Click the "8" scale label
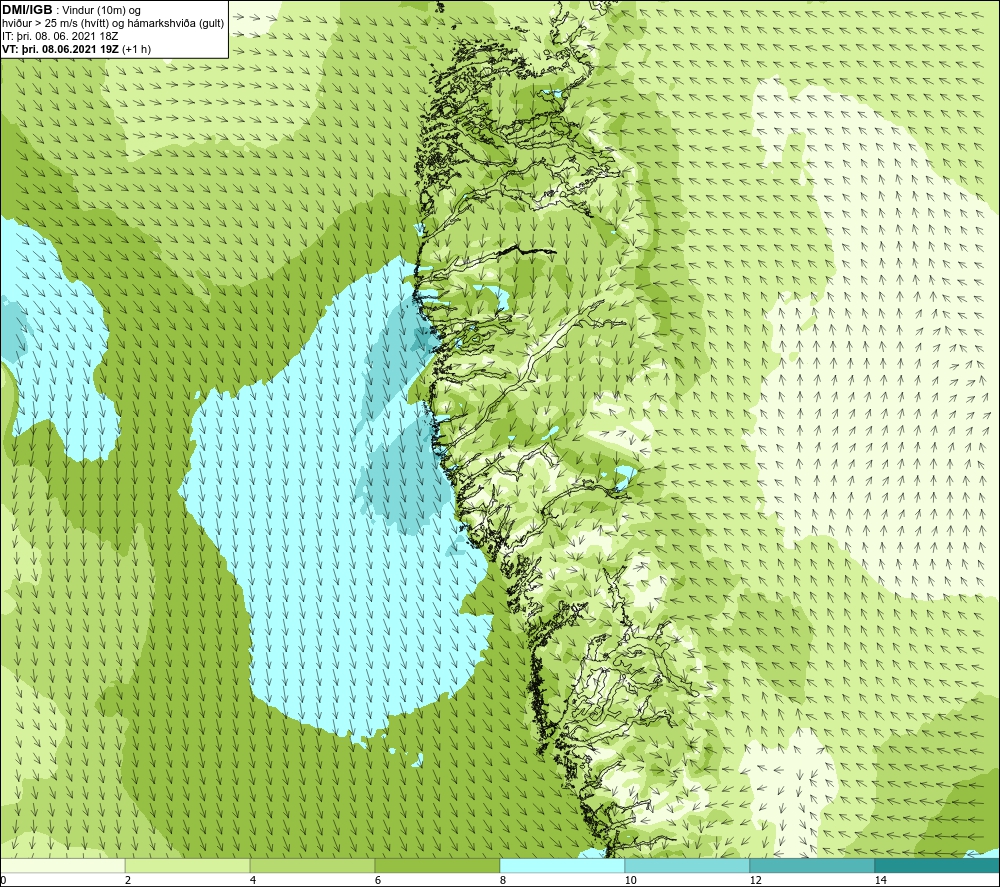Viewport: 1000px width, 887px height. (503, 880)
